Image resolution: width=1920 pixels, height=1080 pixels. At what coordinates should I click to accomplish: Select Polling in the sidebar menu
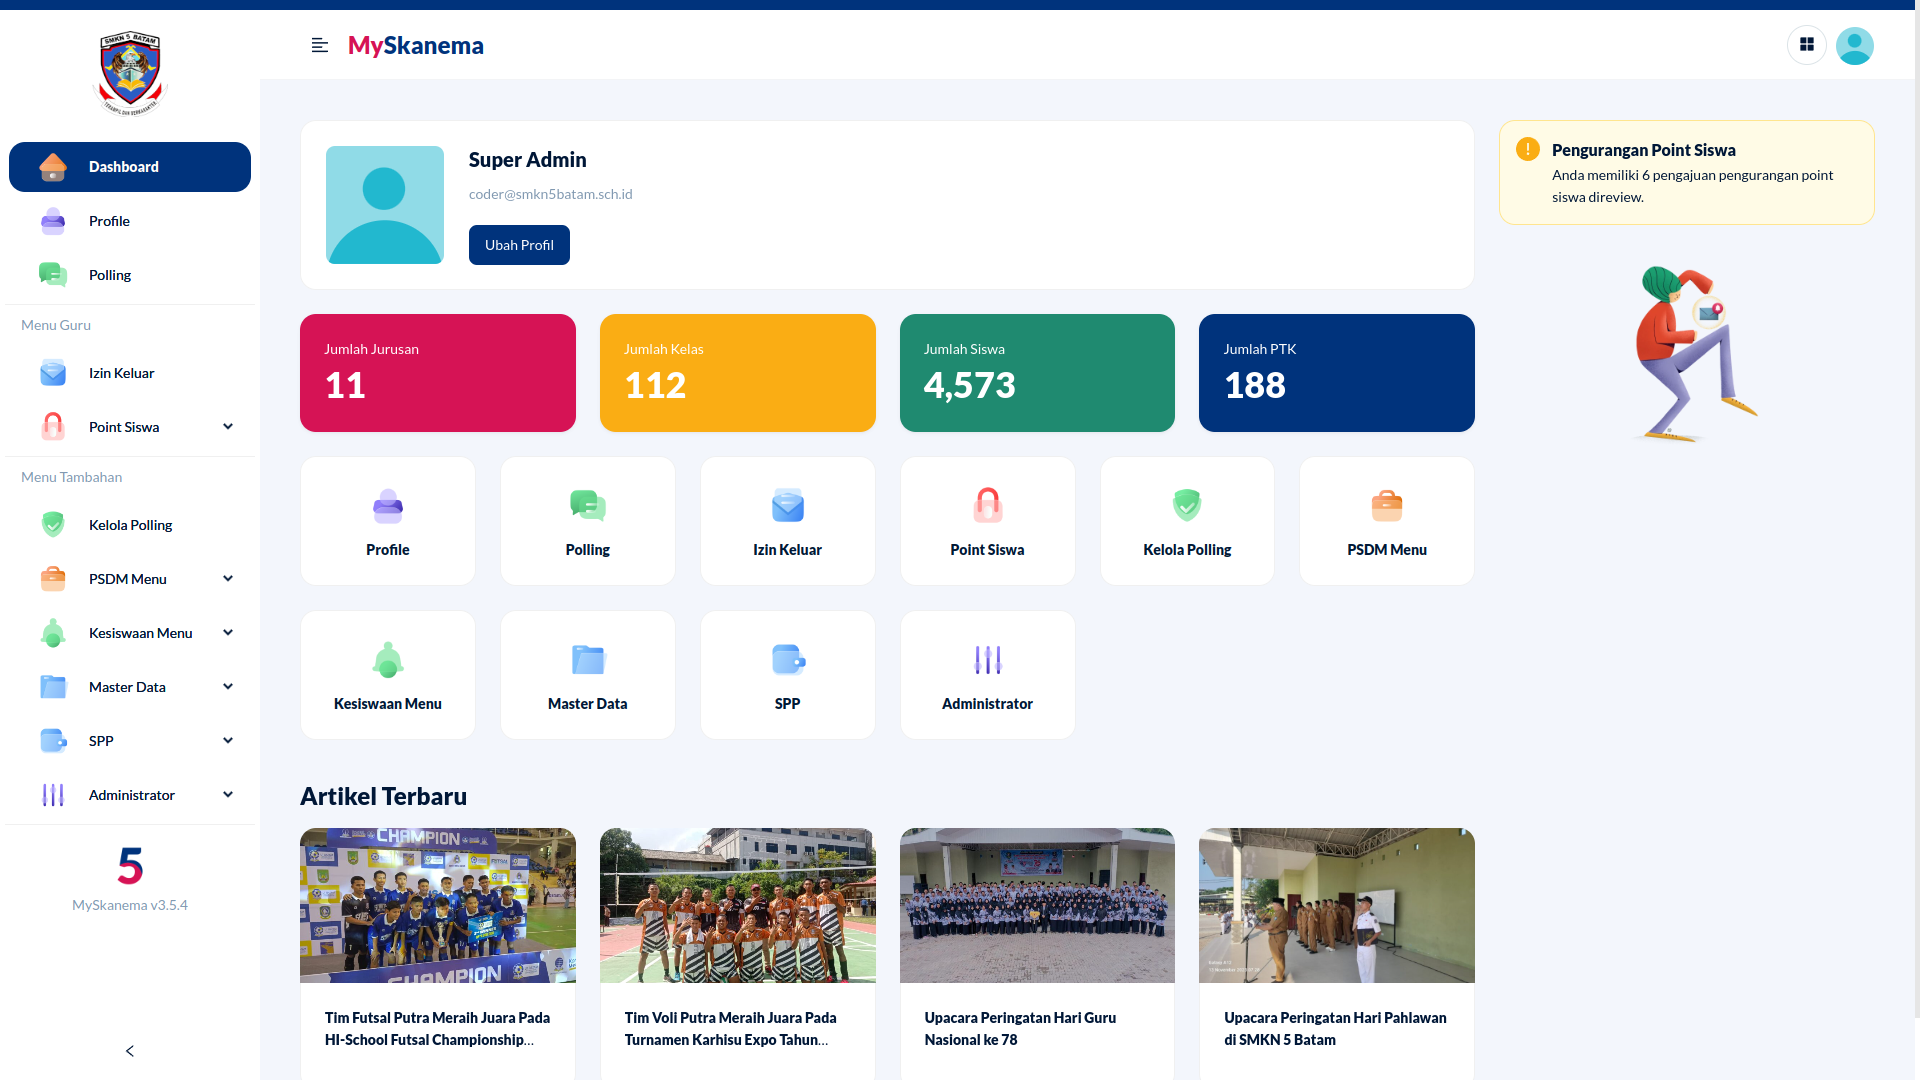coord(110,275)
